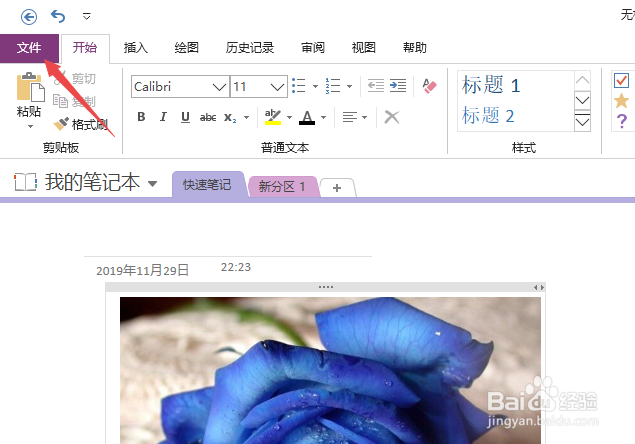Expand the 粘贴 options arrow

(x=30, y=127)
